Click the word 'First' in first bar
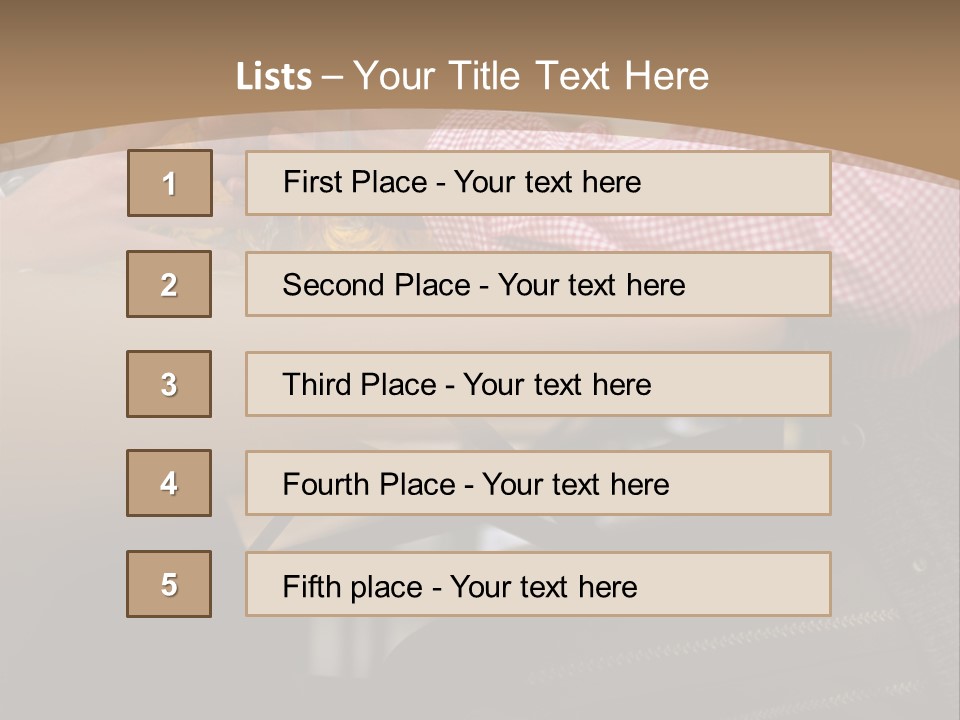Screen dimensions: 960x720 click(313, 182)
